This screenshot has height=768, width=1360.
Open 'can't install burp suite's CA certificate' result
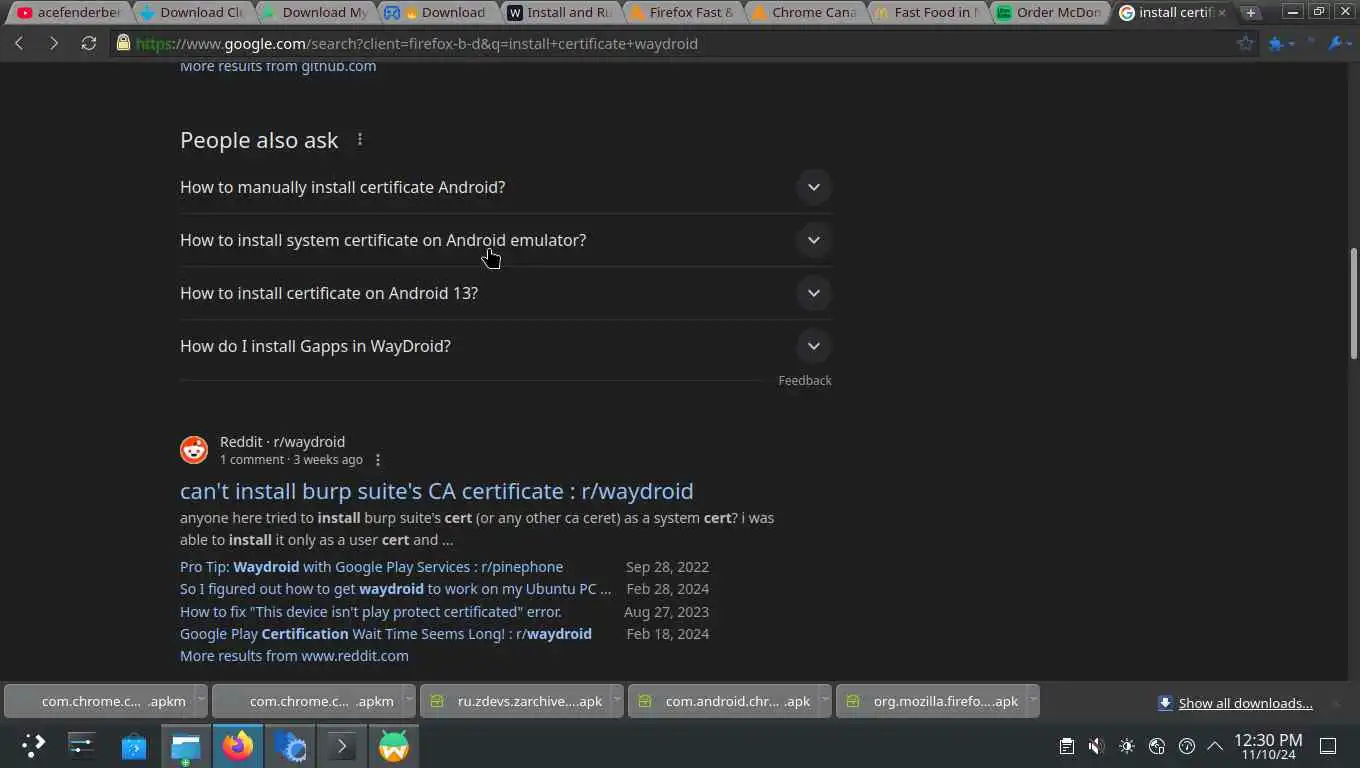[x=436, y=491]
